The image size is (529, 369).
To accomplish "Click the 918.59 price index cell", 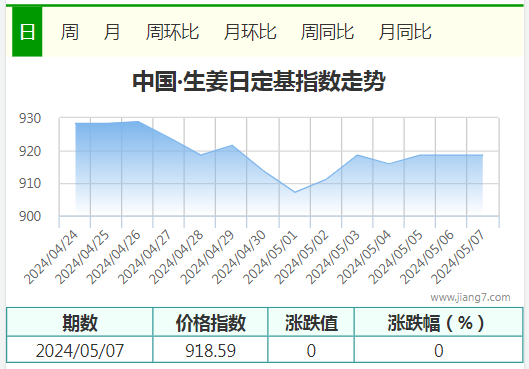I will [211, 350].
